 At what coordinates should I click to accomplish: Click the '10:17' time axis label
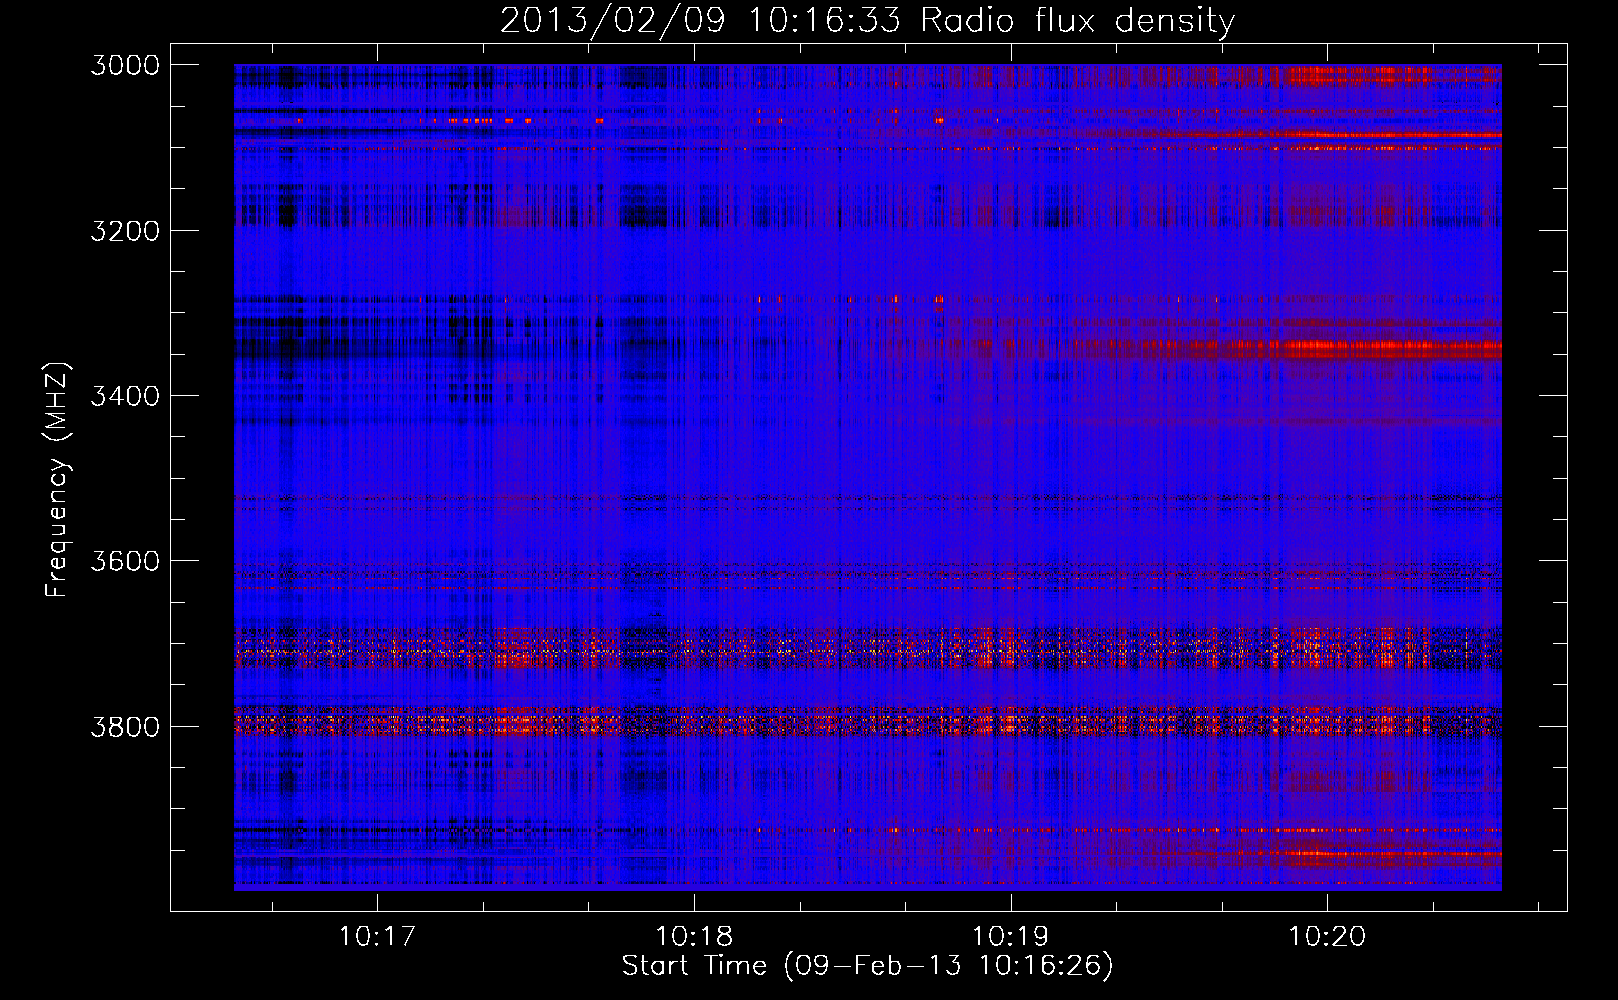coord(377,937)
